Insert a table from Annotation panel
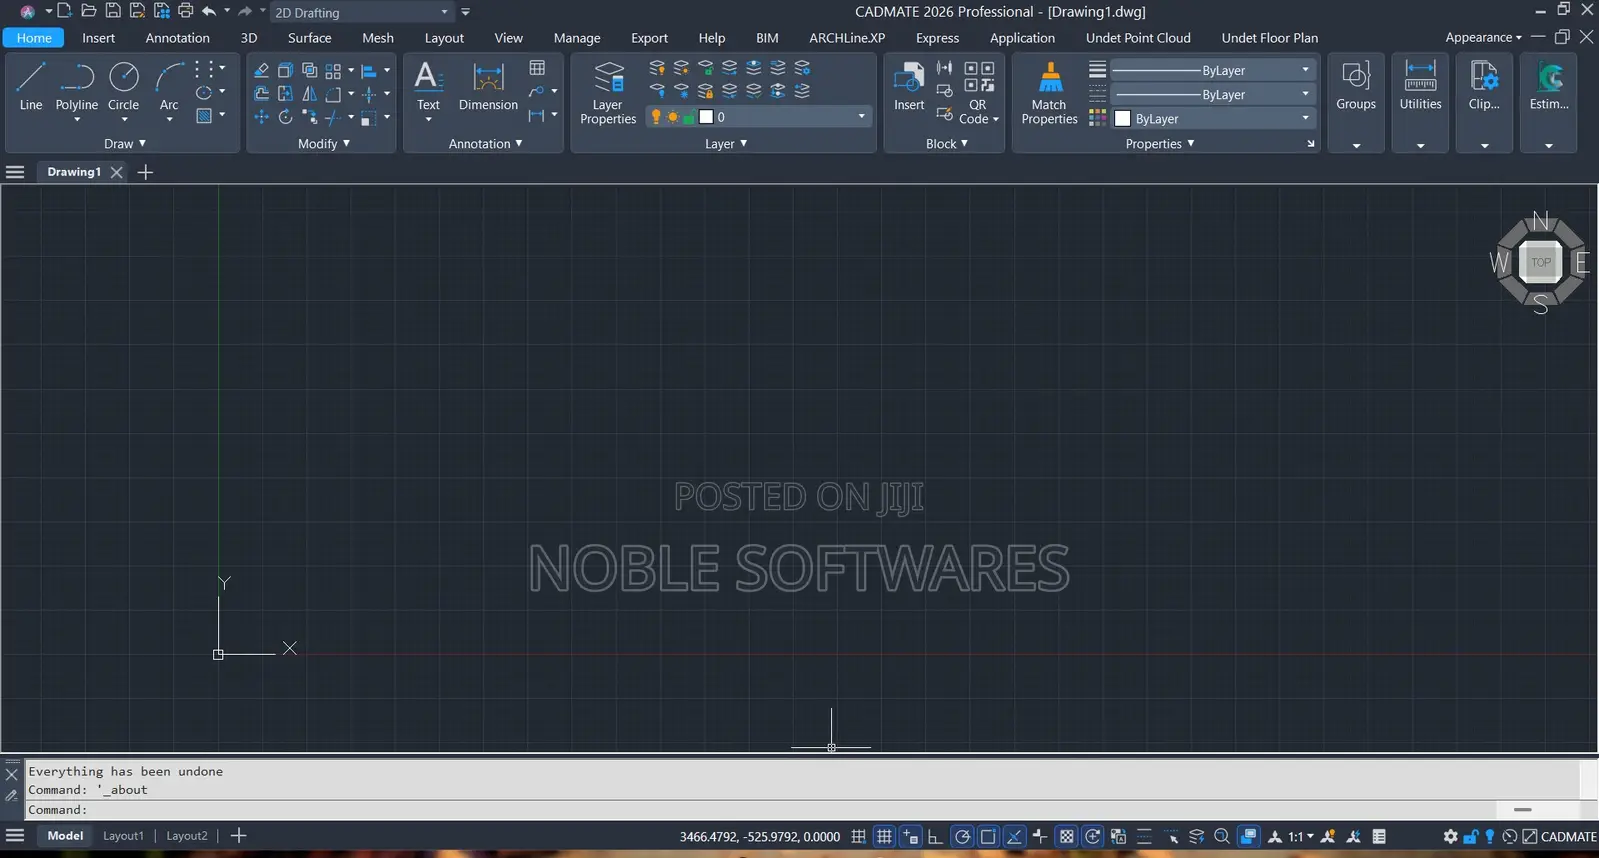This screenshot has height=858, width=1599. pos(537,68)
